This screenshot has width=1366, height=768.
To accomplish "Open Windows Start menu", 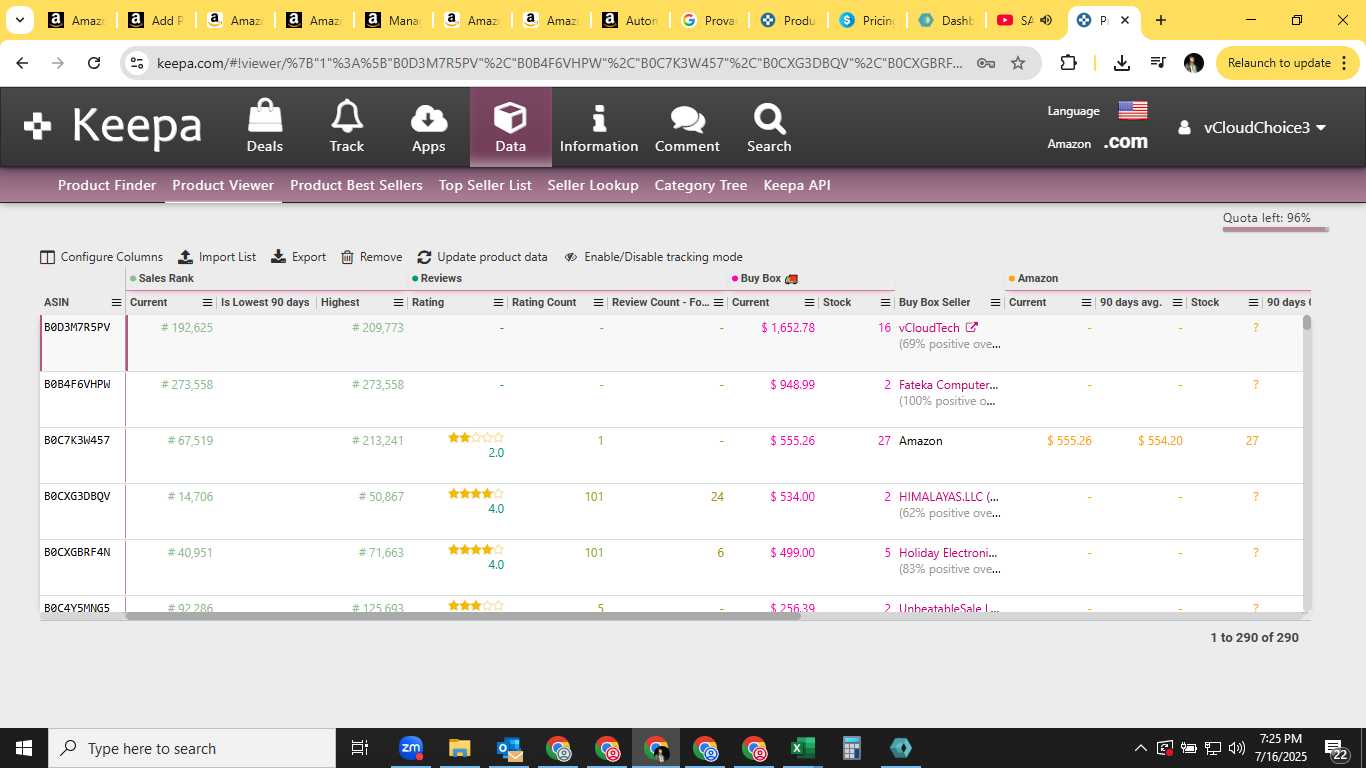I will coord(24,748).
